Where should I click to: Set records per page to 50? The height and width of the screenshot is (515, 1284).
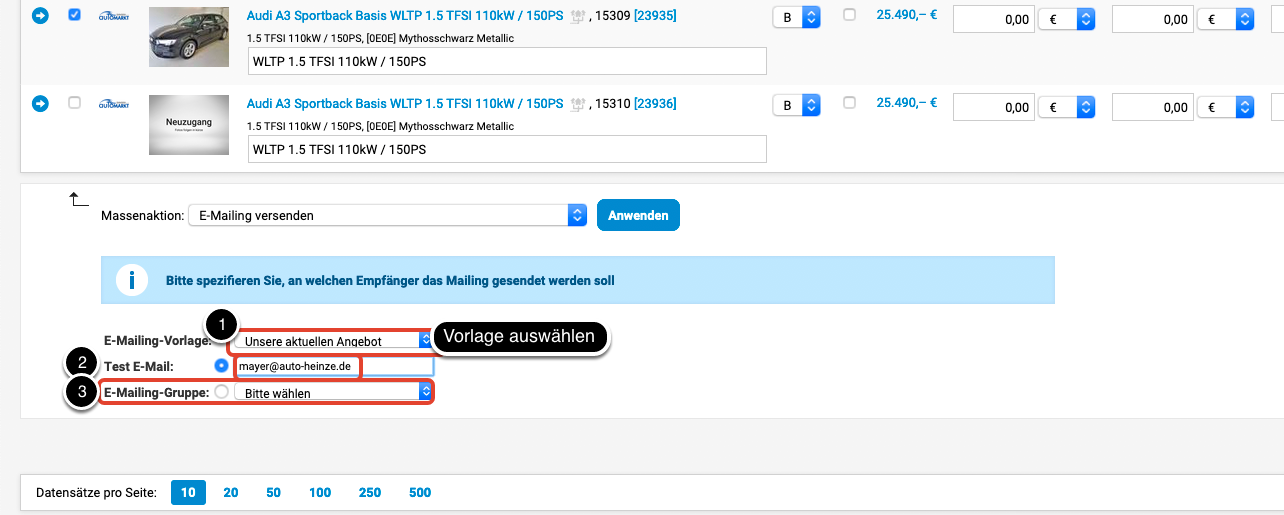click(x=273, y=492)
